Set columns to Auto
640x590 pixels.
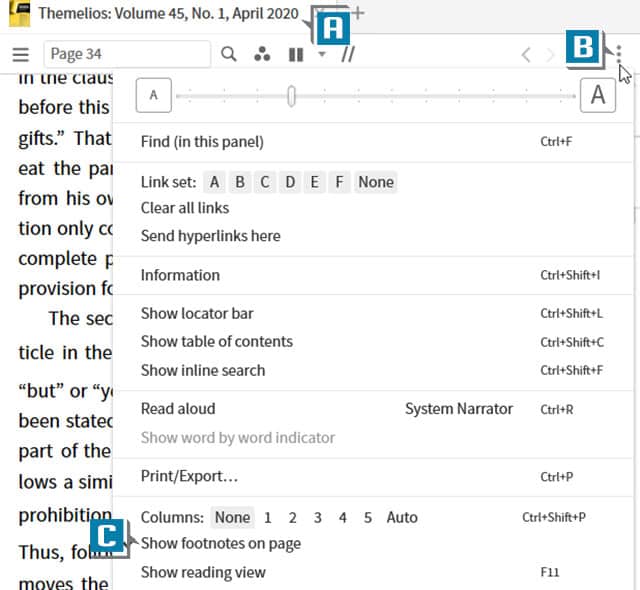pyautogui.click(x=402, y=517)
